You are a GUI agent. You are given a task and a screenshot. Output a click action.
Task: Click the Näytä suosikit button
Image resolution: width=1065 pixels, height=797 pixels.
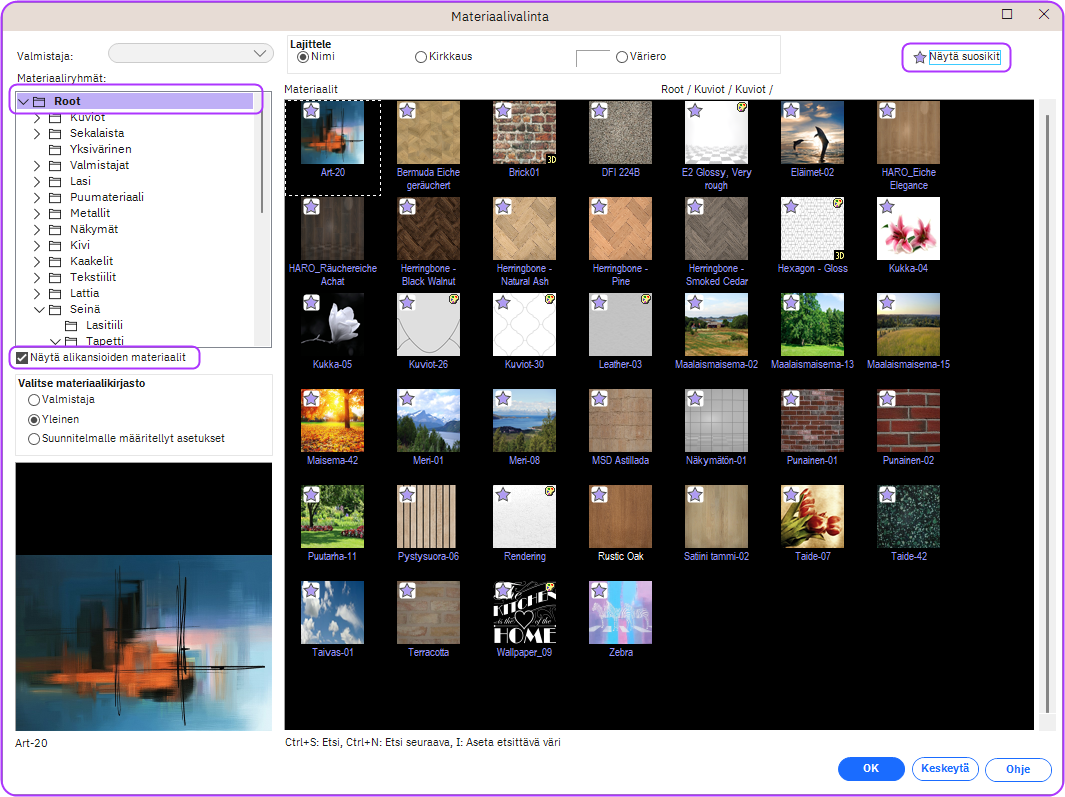pyautogui.click(x=956, y=57)
